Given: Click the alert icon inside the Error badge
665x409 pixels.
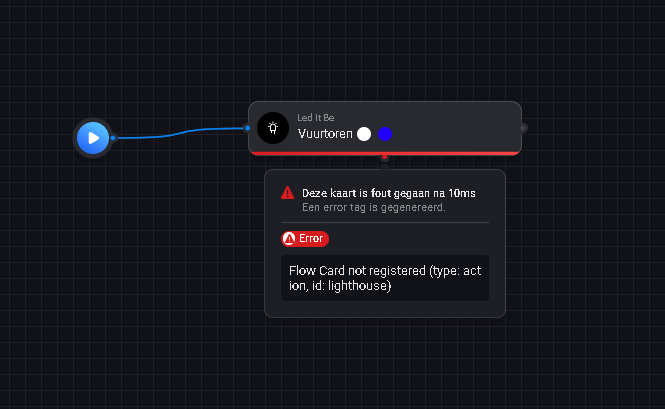Looking at the screenshot, I should (289, 238).
